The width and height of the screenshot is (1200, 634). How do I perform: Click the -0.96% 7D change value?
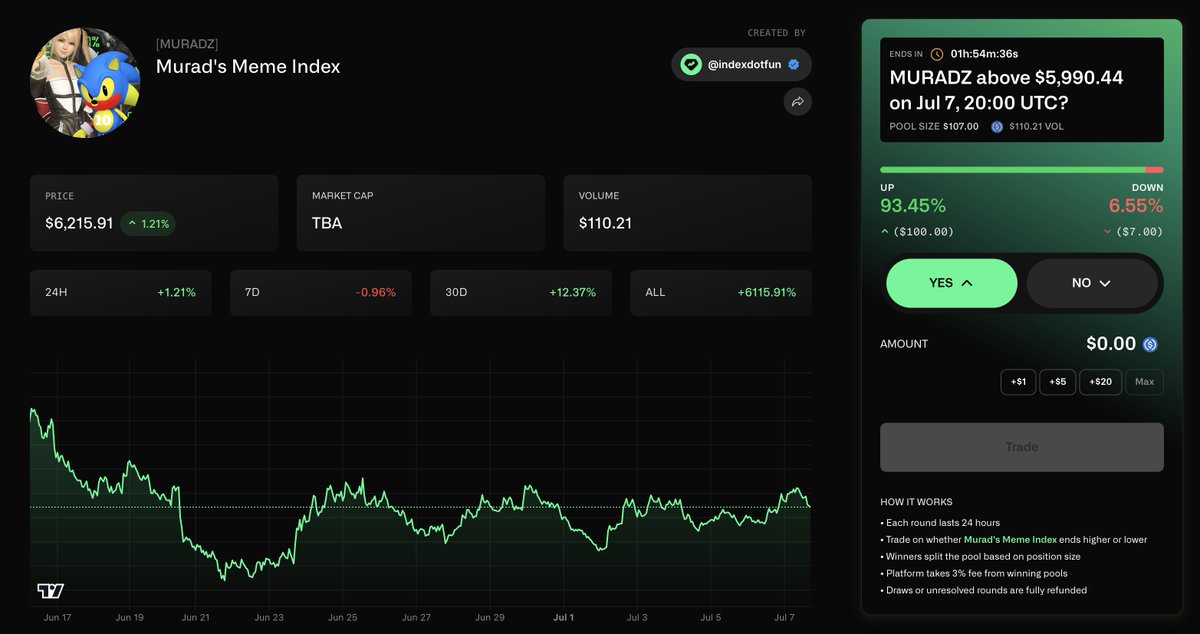coord(376,293)
